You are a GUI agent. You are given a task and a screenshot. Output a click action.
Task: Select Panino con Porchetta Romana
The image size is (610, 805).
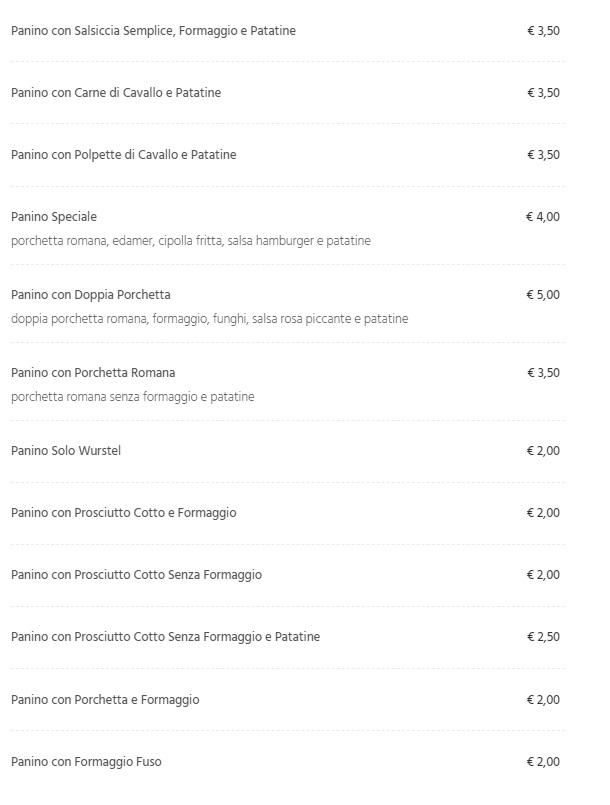pyautogui.click(x=93, y=373)
